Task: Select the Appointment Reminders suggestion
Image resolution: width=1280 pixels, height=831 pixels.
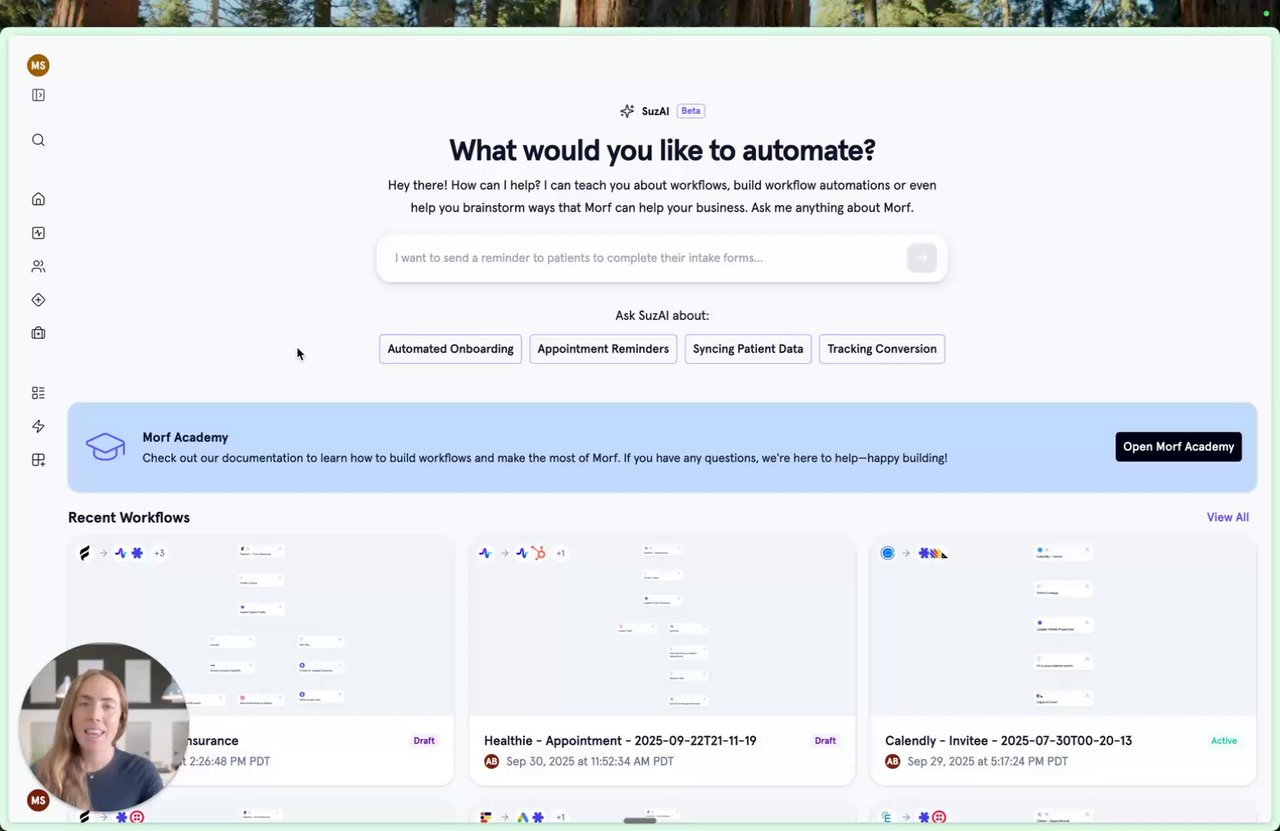Action: pos(603,349)
